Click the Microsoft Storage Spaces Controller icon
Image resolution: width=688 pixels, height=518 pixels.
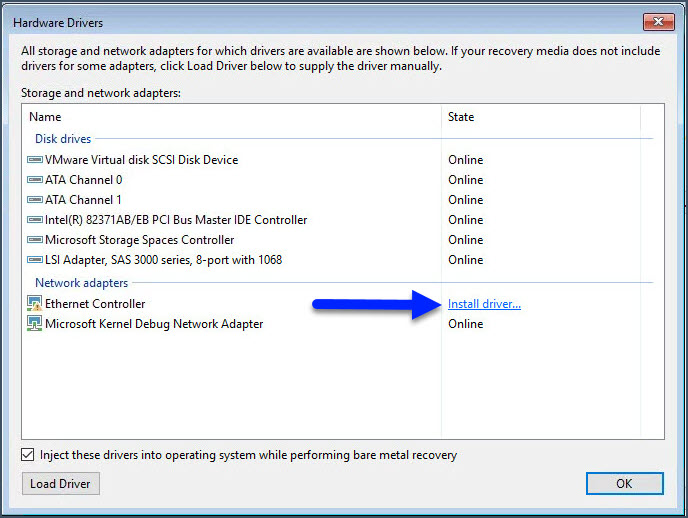[x=35, y=240]
